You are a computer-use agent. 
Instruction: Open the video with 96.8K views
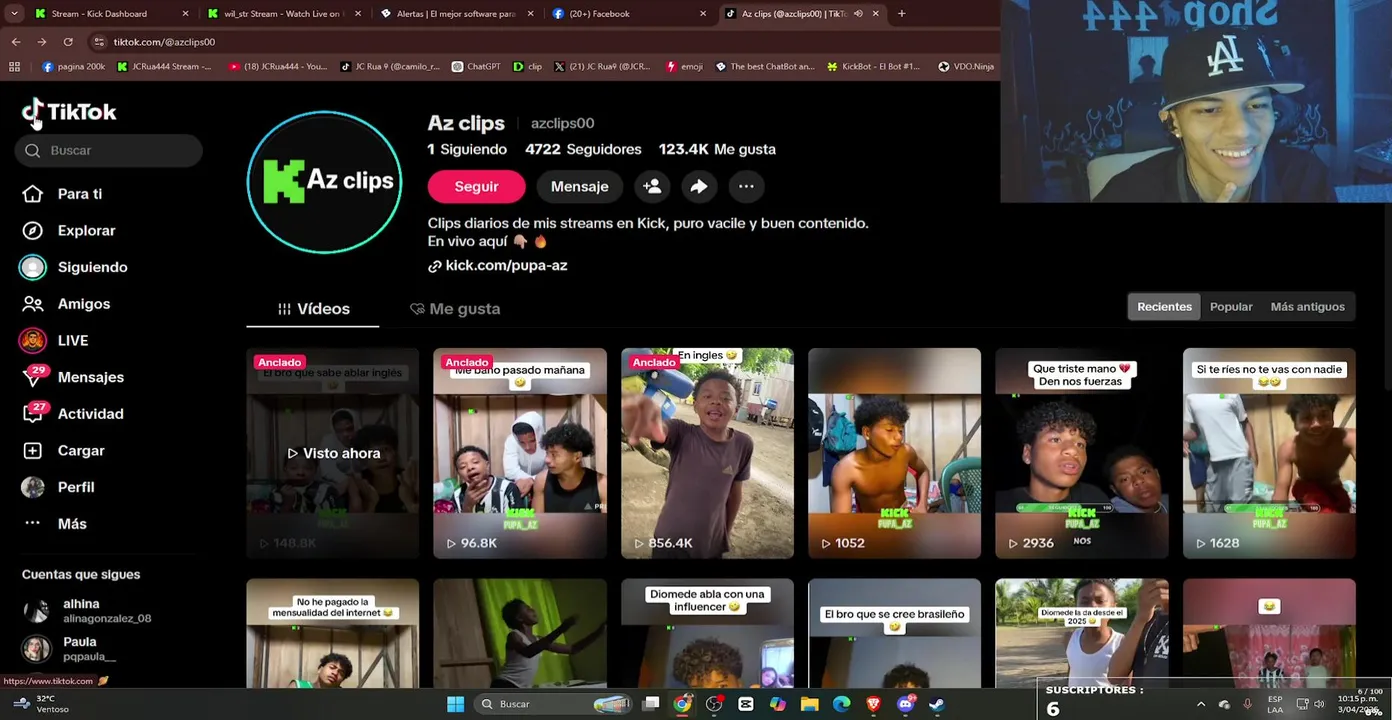(520, 453)
